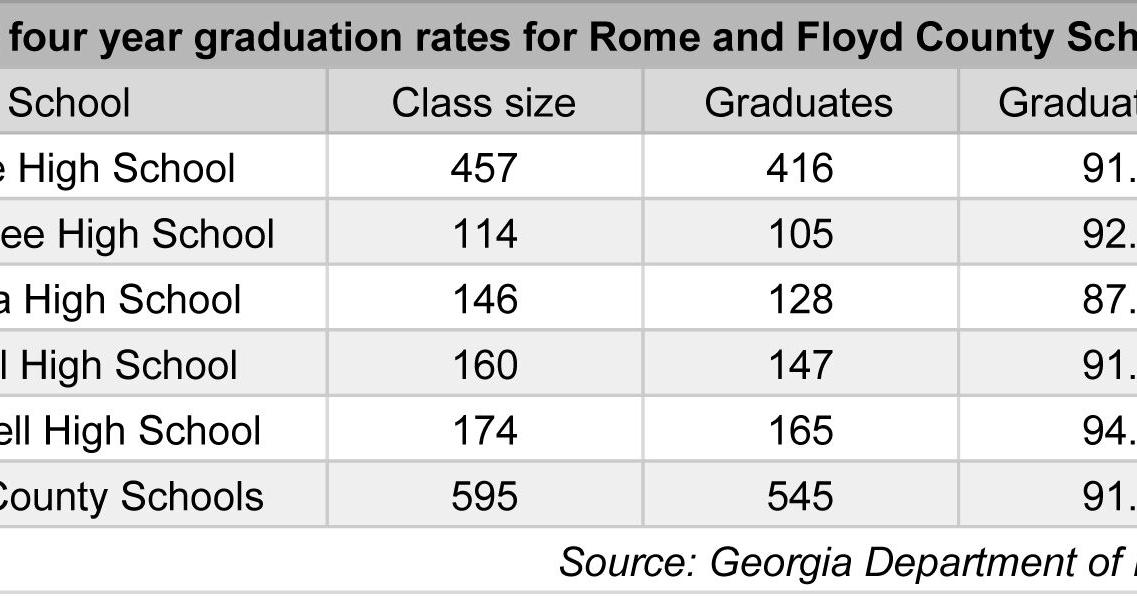This screenshot has width=1137, height=597.
Task: Click the table title about graduation rates
Action: 570,38
